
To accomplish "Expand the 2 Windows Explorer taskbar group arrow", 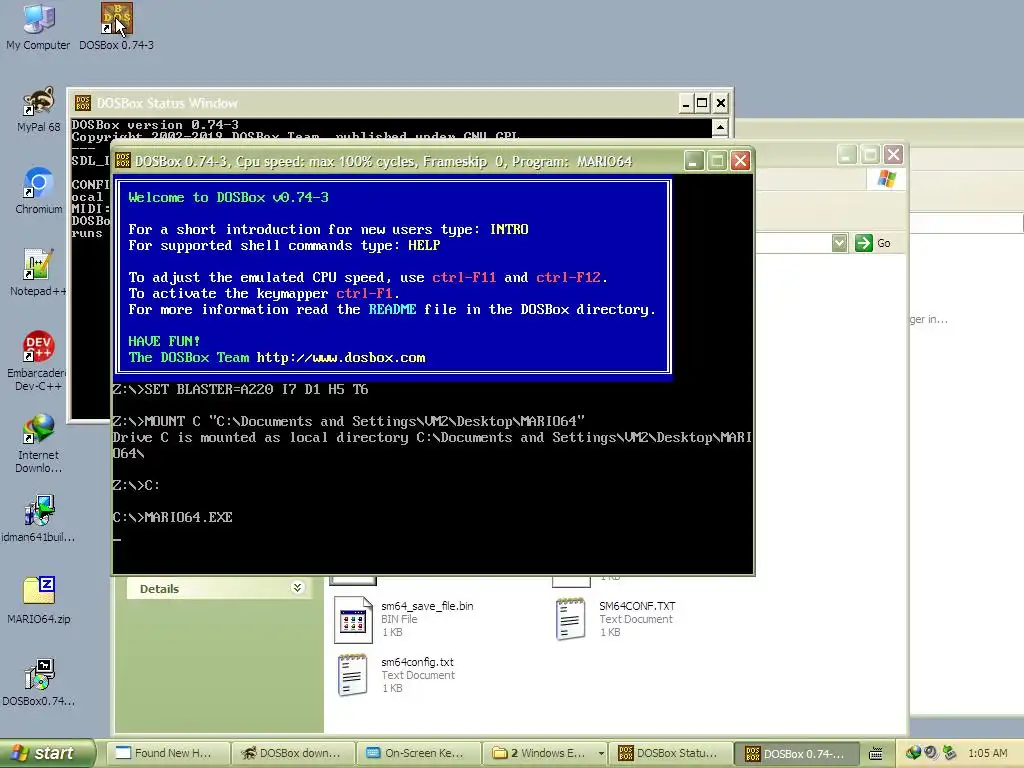I will coord(601,754).
